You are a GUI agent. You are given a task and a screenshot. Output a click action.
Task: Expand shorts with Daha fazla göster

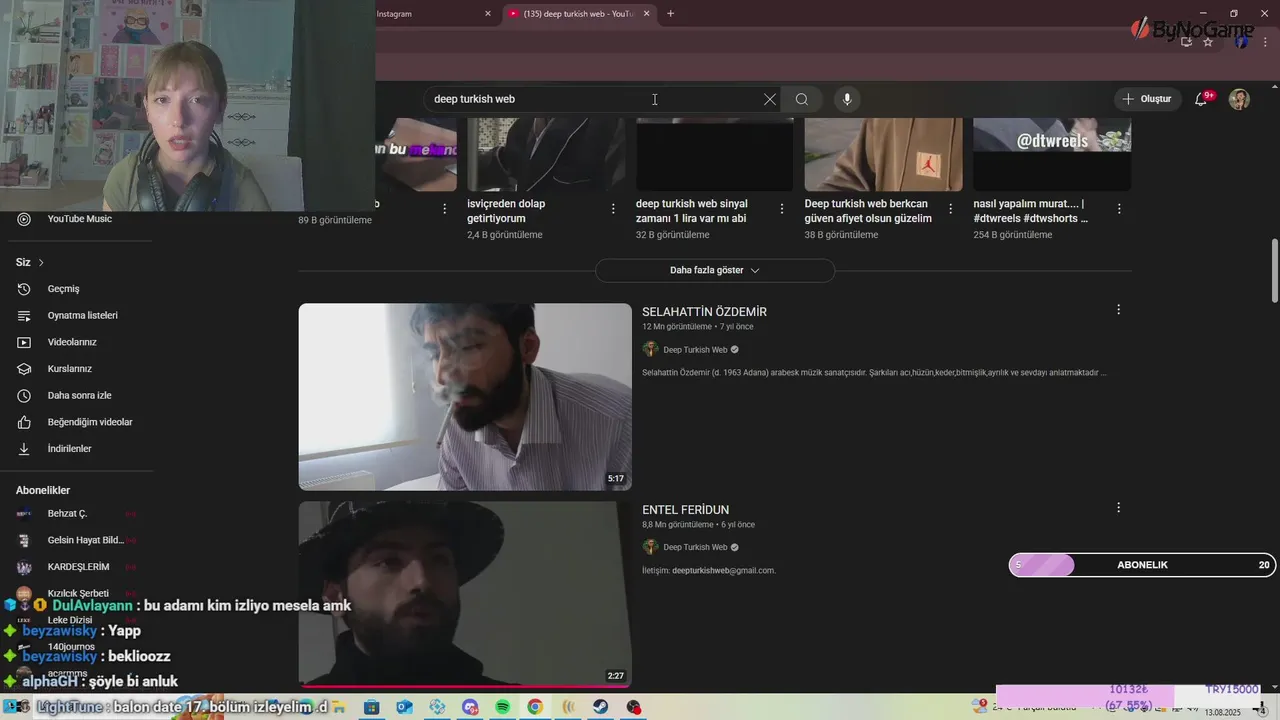[x=715, y=270]
